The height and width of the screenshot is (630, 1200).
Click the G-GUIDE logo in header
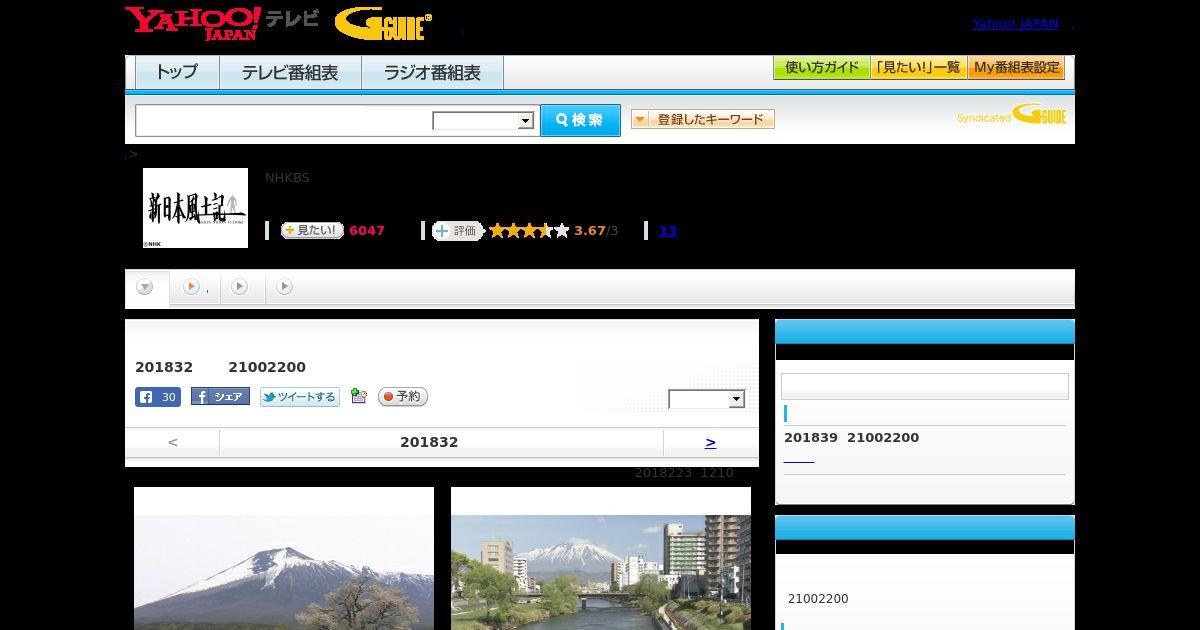pyautogui.click(x=383, y=24)
